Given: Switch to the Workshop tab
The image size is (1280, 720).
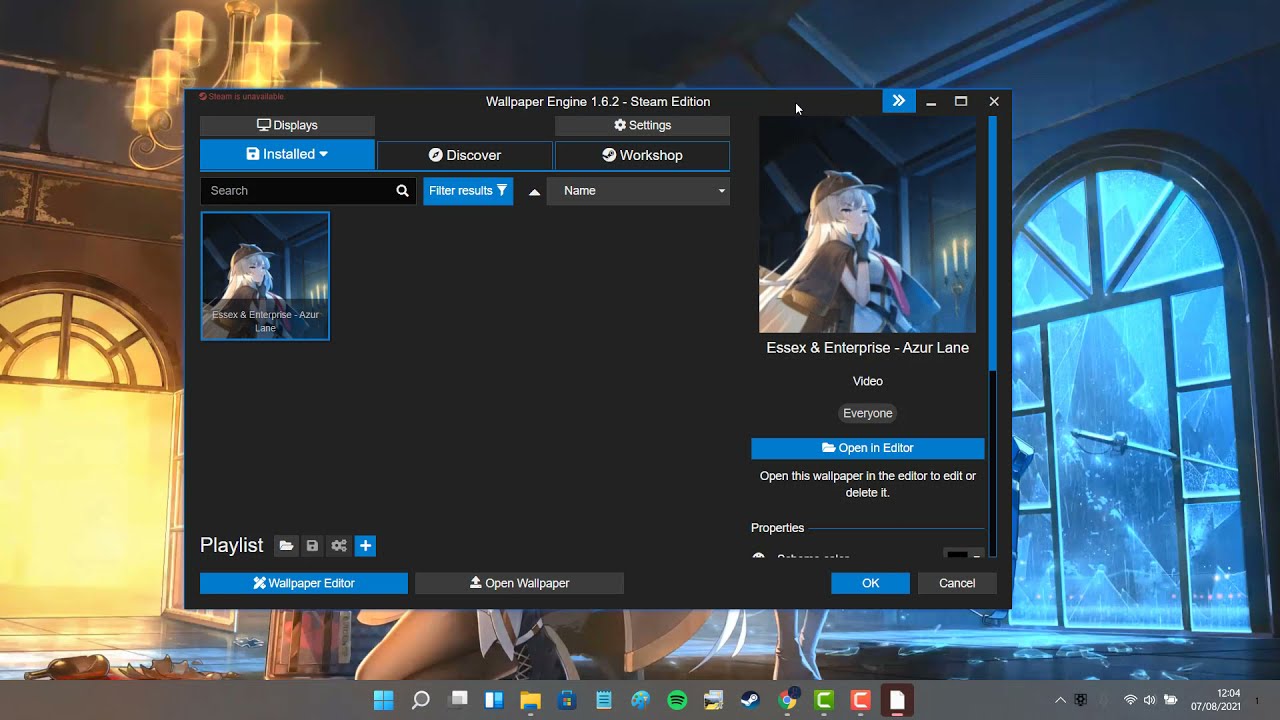Looking at the screenshot, I should coord(642,155).
